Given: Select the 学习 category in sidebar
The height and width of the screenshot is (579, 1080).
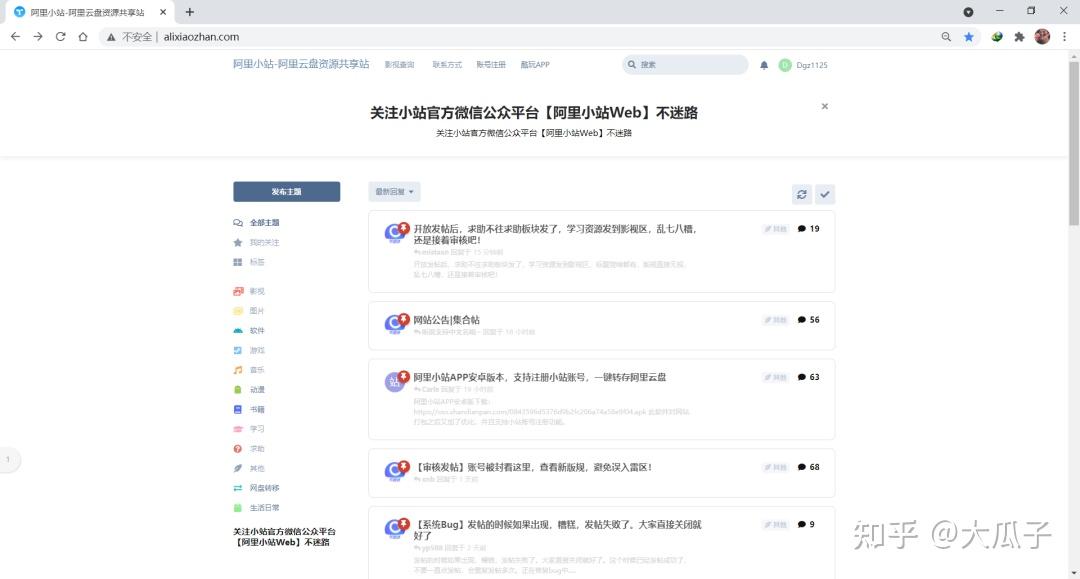Looking at the screenshot, I should tap(249, 429).
